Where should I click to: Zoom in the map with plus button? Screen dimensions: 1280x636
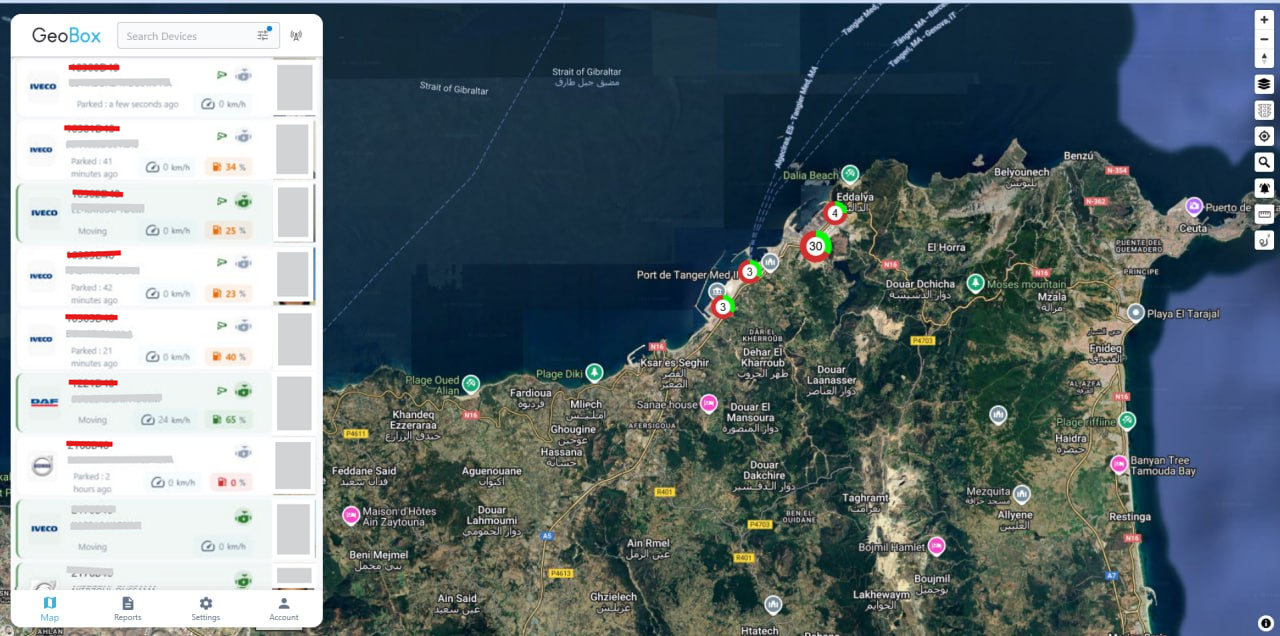coord(1264,19)
